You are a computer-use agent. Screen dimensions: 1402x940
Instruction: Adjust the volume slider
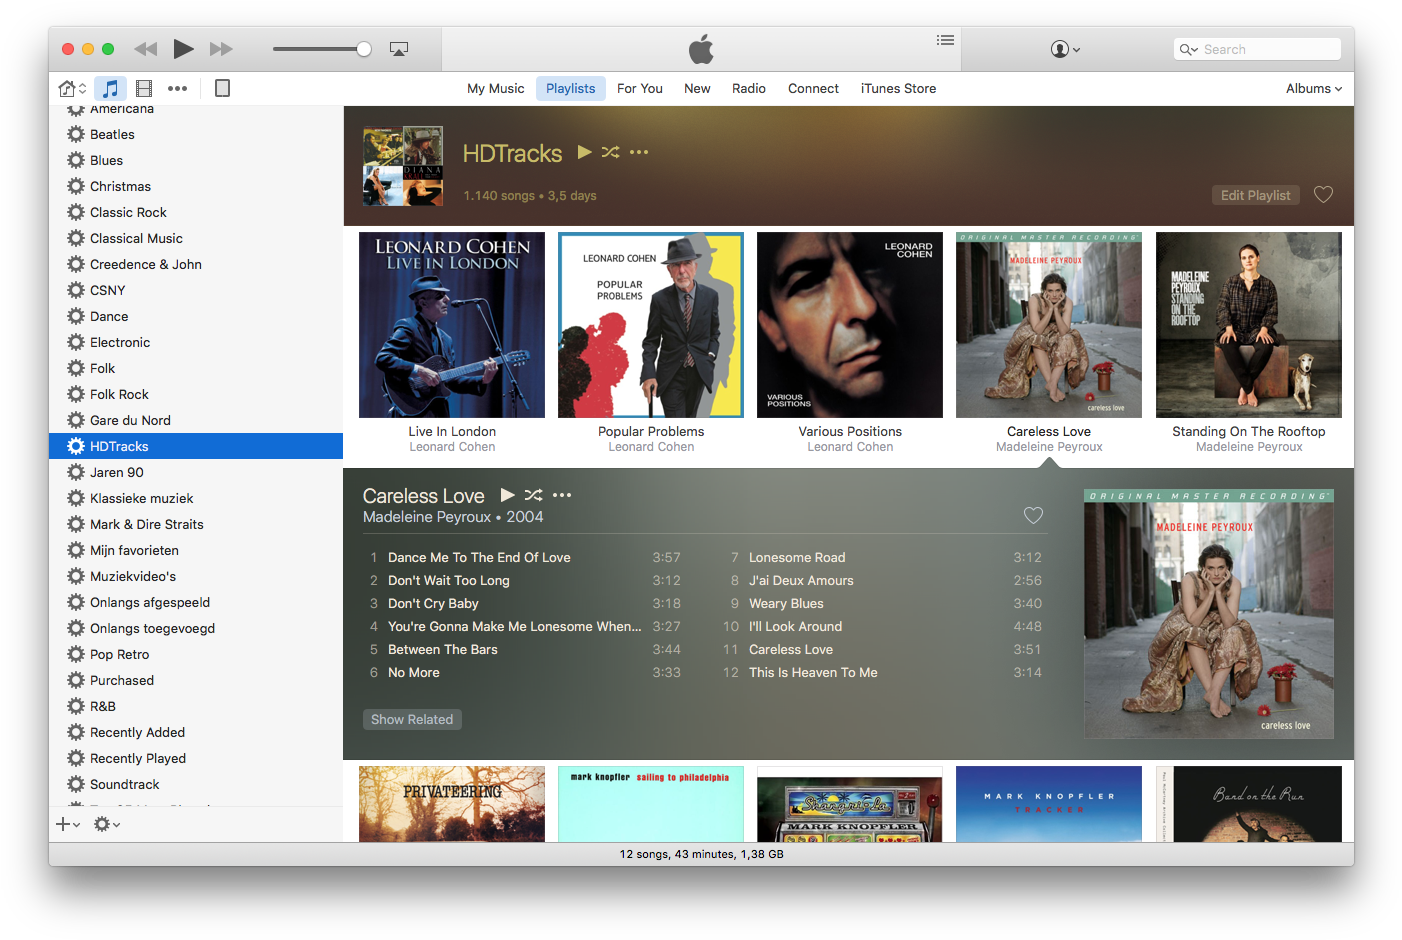click(362, 48)
